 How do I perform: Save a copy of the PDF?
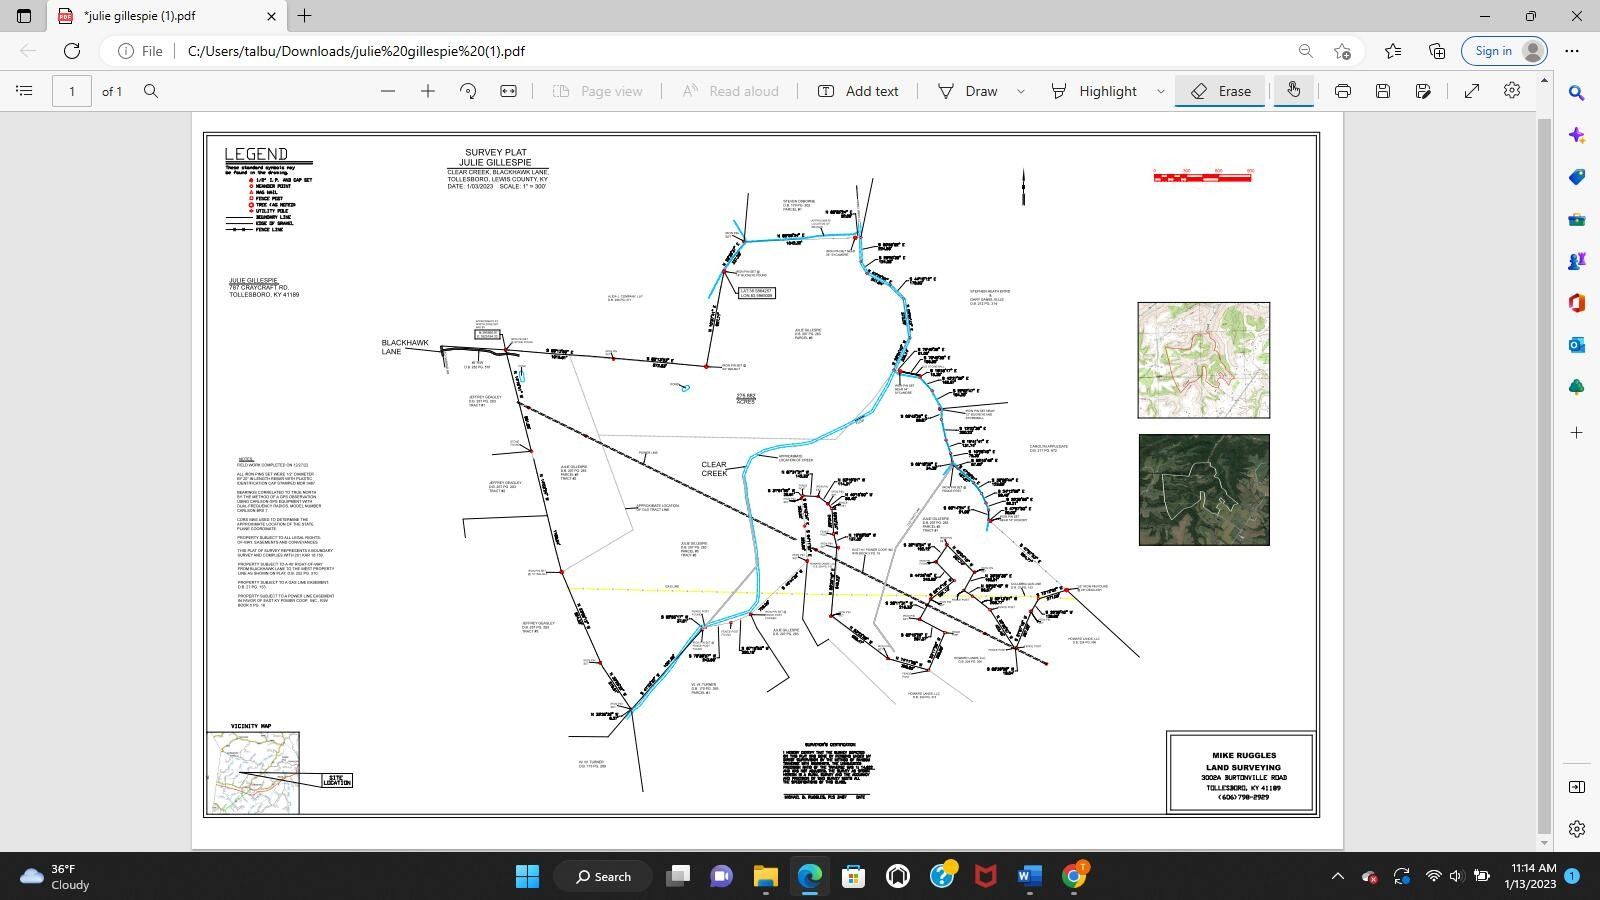click(1424, 90)
